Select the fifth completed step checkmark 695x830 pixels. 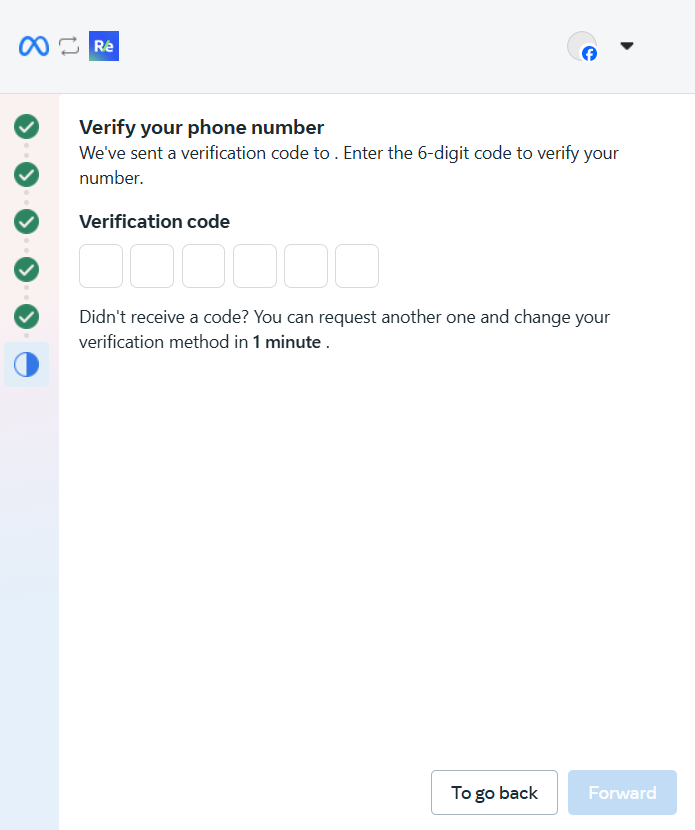pos(26,316)
